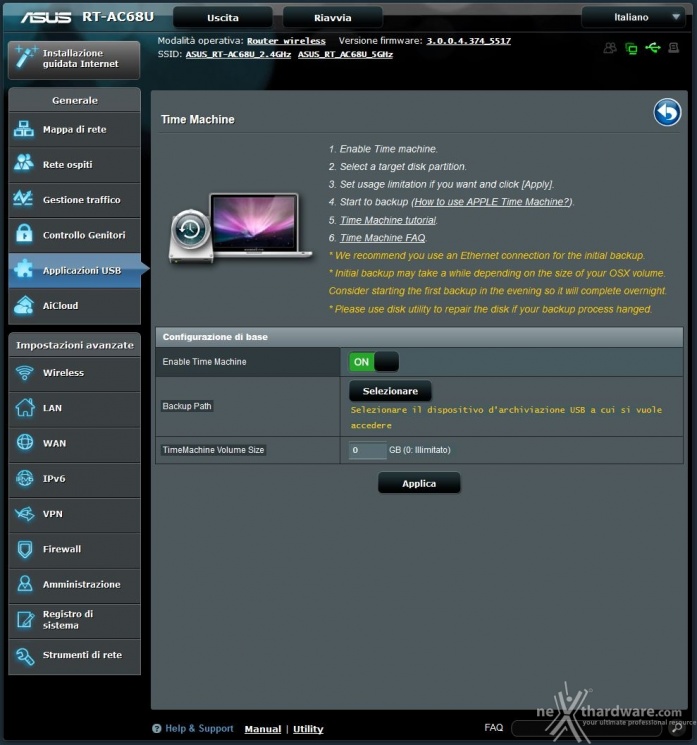
Task: Click the blue back arrow icon
Action: point(667,113)
